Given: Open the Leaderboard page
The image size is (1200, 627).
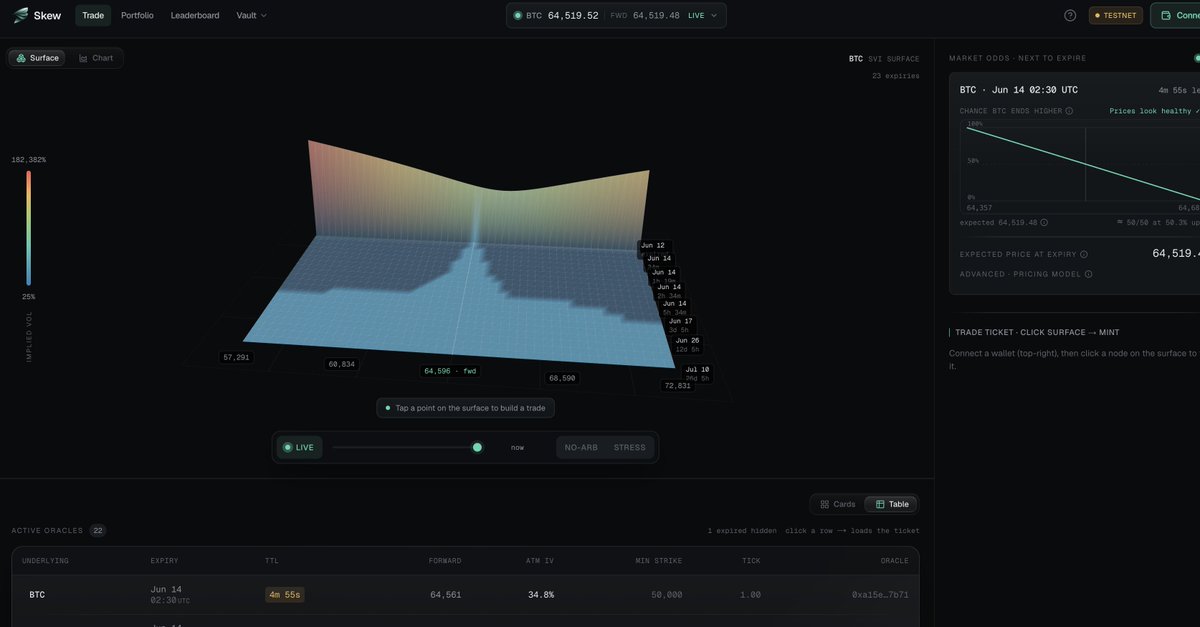Looking at the screenshot, I should (x=195, y=15).
